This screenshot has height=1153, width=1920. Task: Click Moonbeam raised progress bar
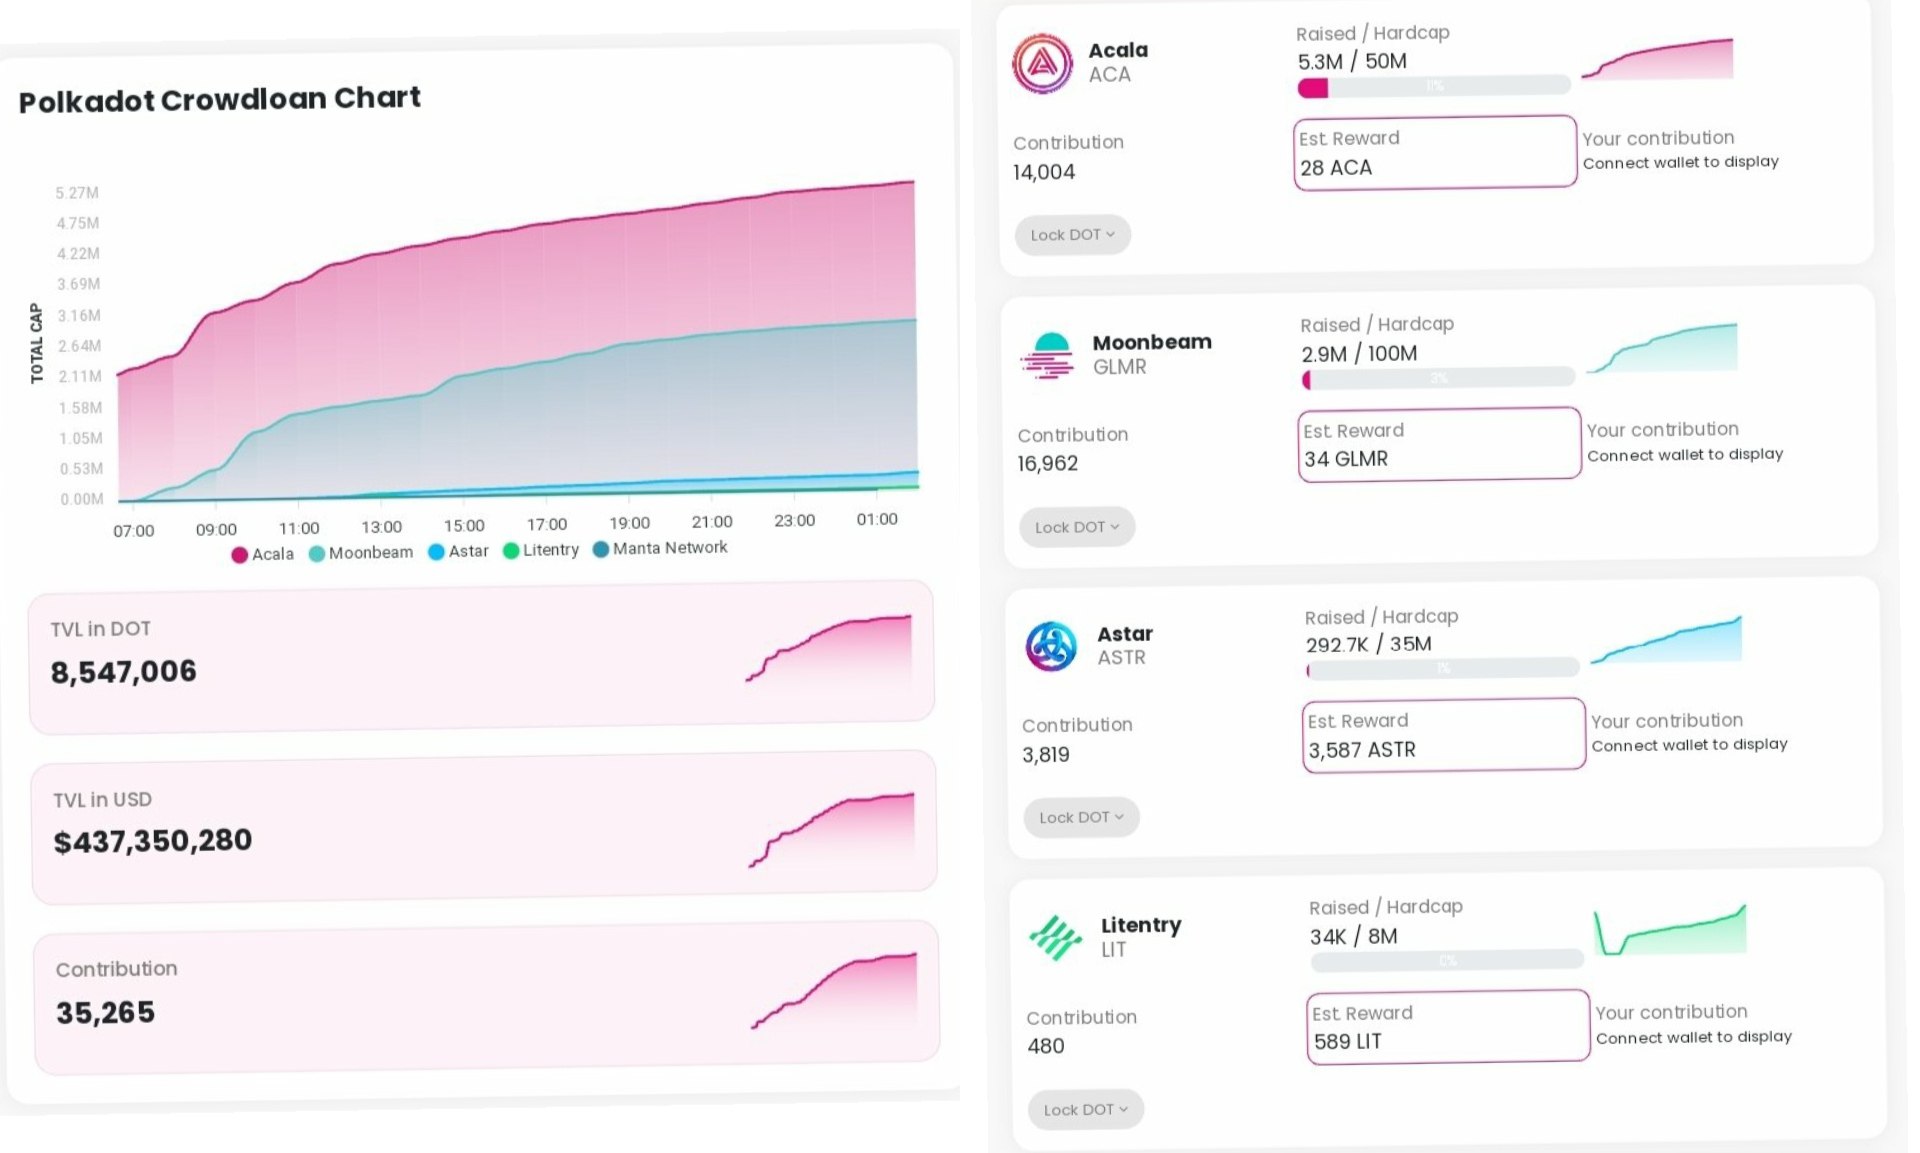(x=1438, y=379)
